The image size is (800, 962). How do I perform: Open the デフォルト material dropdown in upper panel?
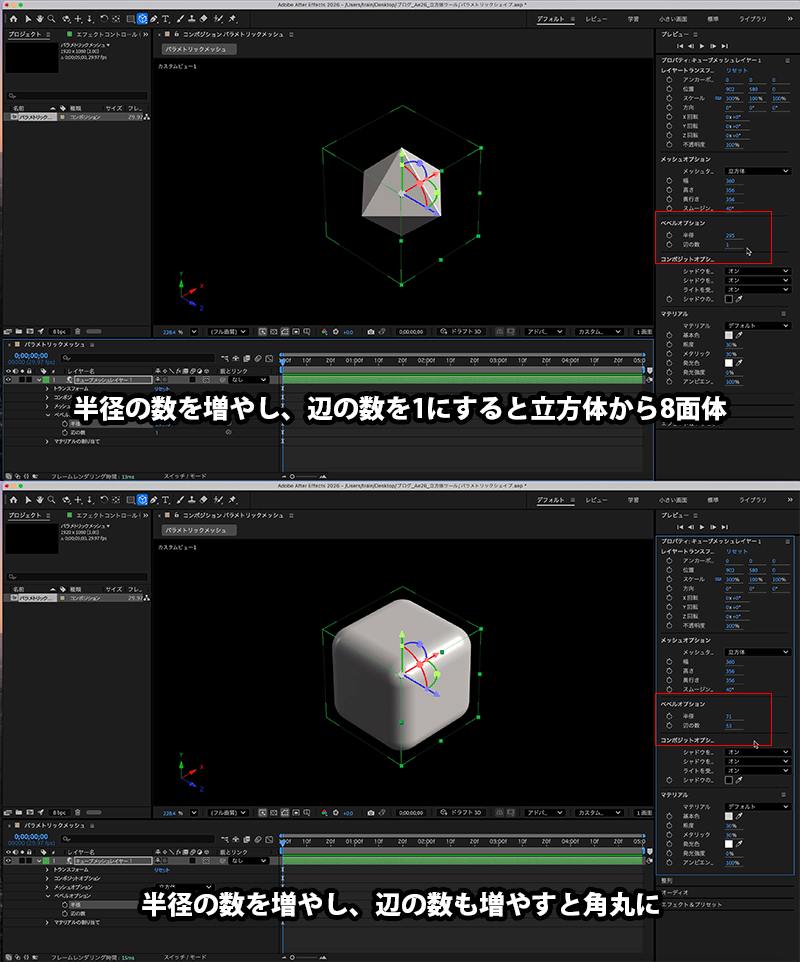pyautogui.click(x=757, y=326)
